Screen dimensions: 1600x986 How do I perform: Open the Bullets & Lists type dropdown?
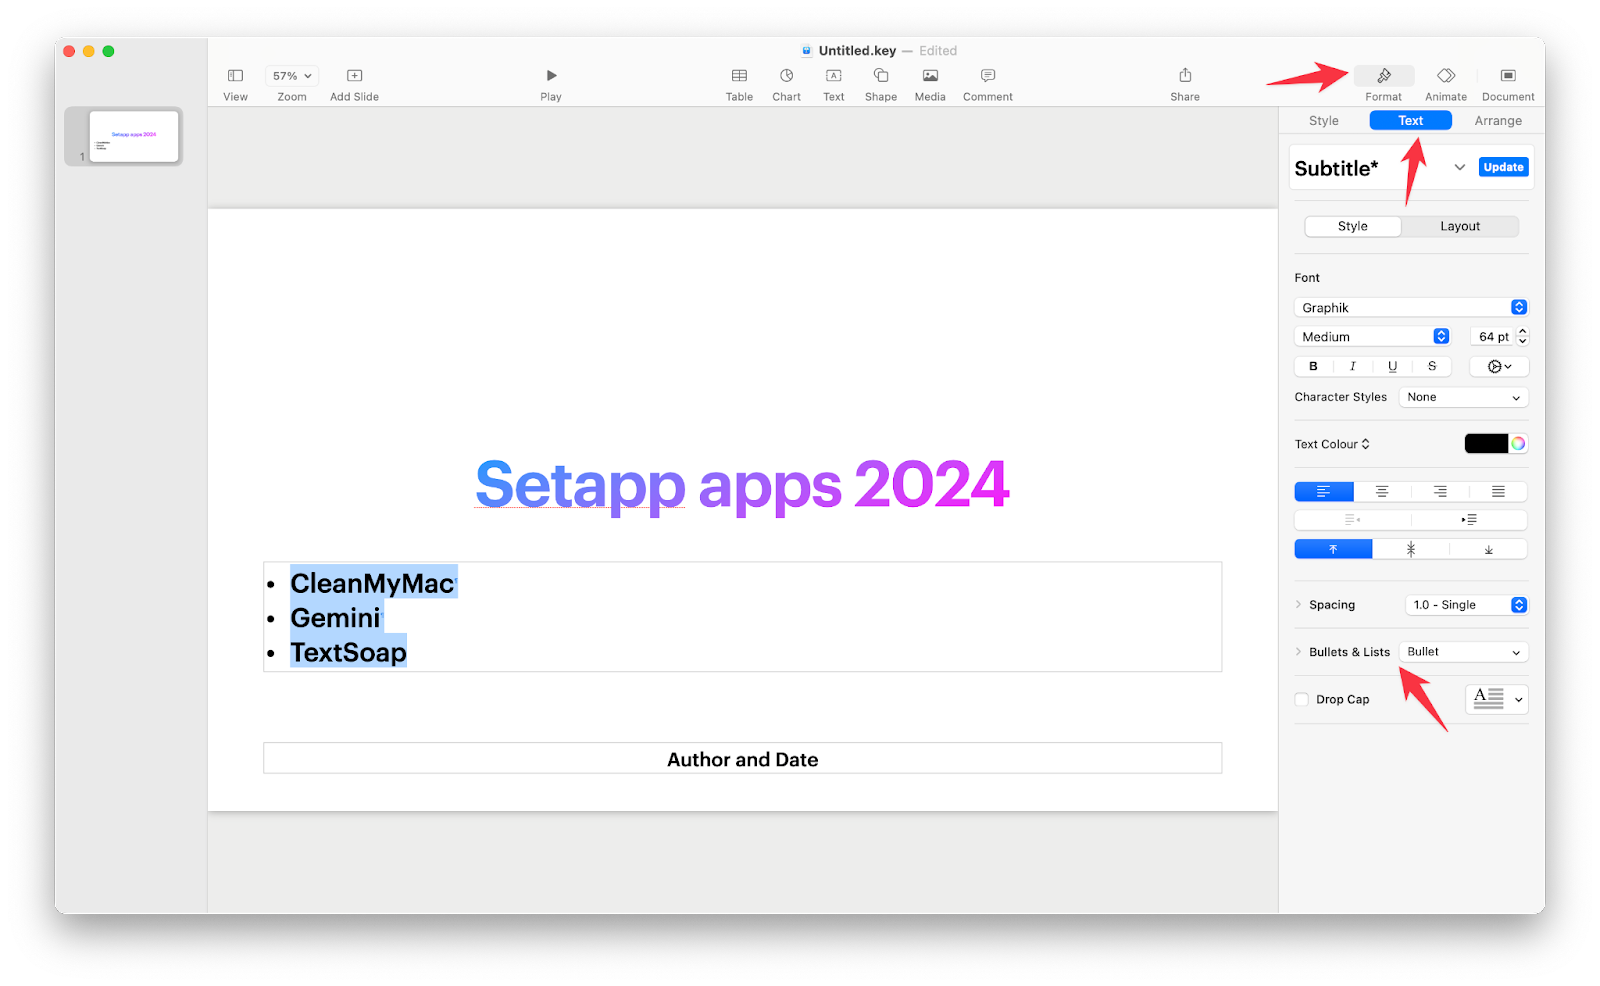coord(1462,651)
